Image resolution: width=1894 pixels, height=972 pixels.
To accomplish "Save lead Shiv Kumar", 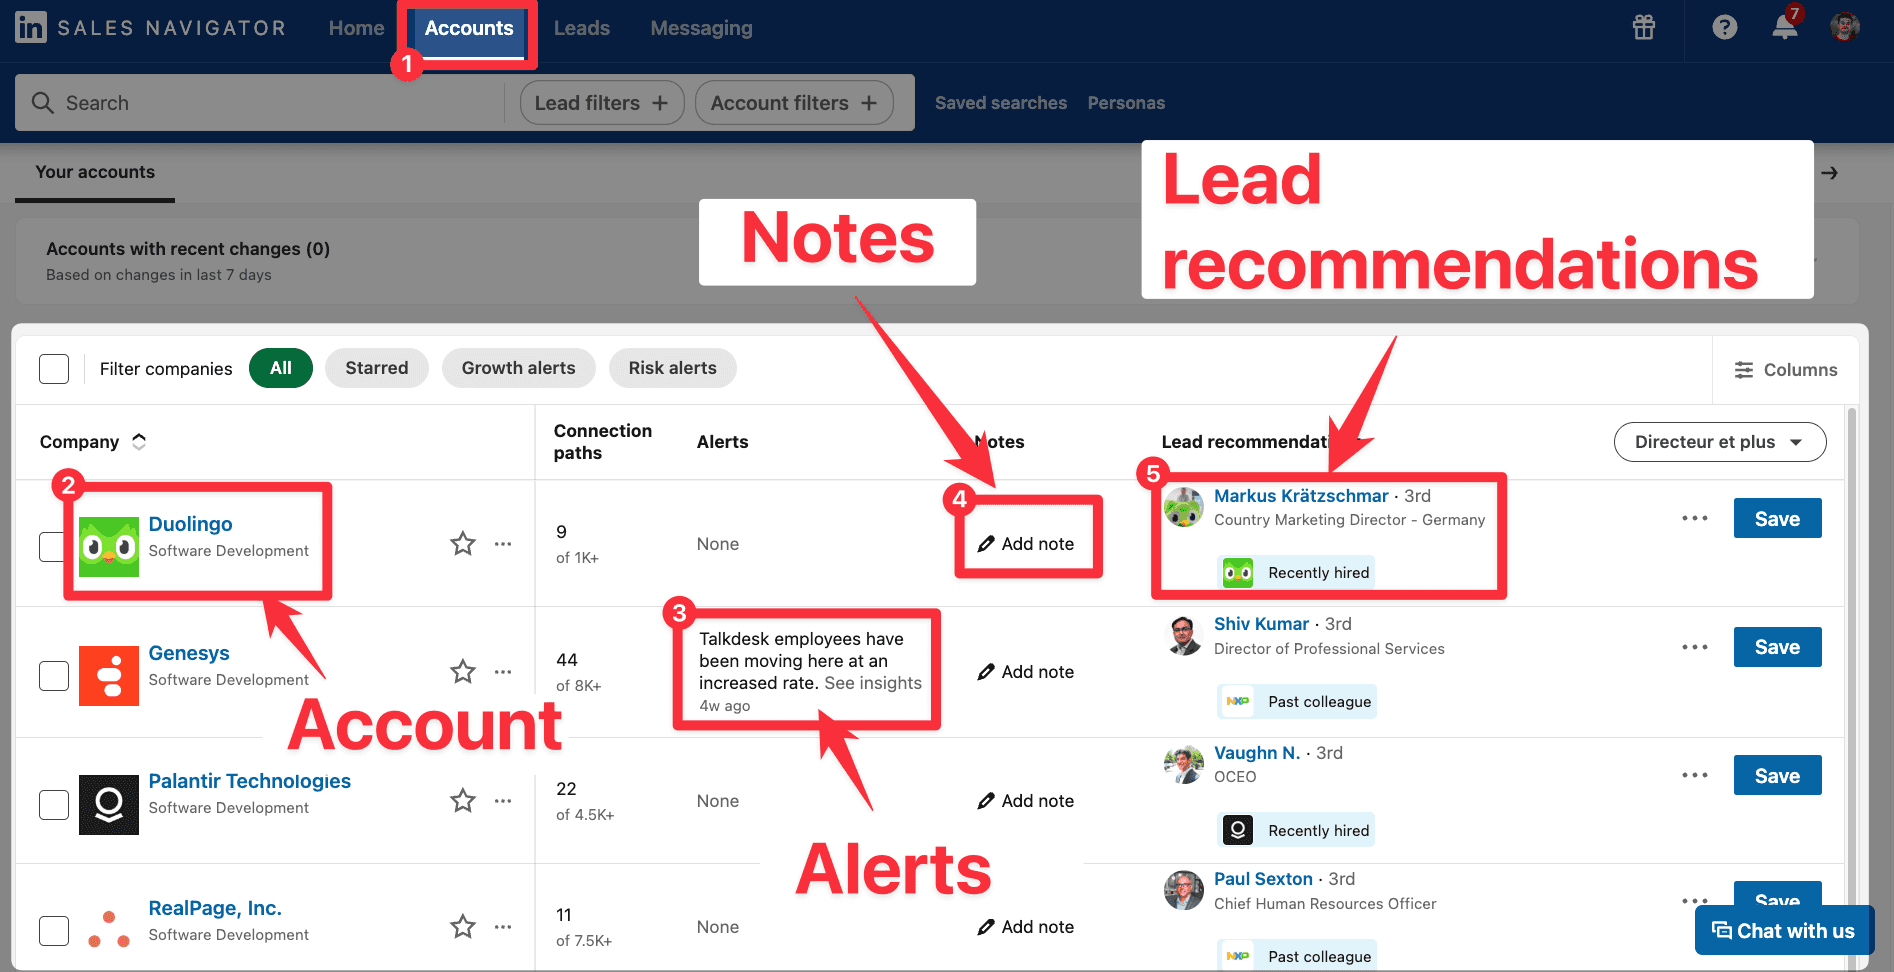I will tap(1778, 647).
